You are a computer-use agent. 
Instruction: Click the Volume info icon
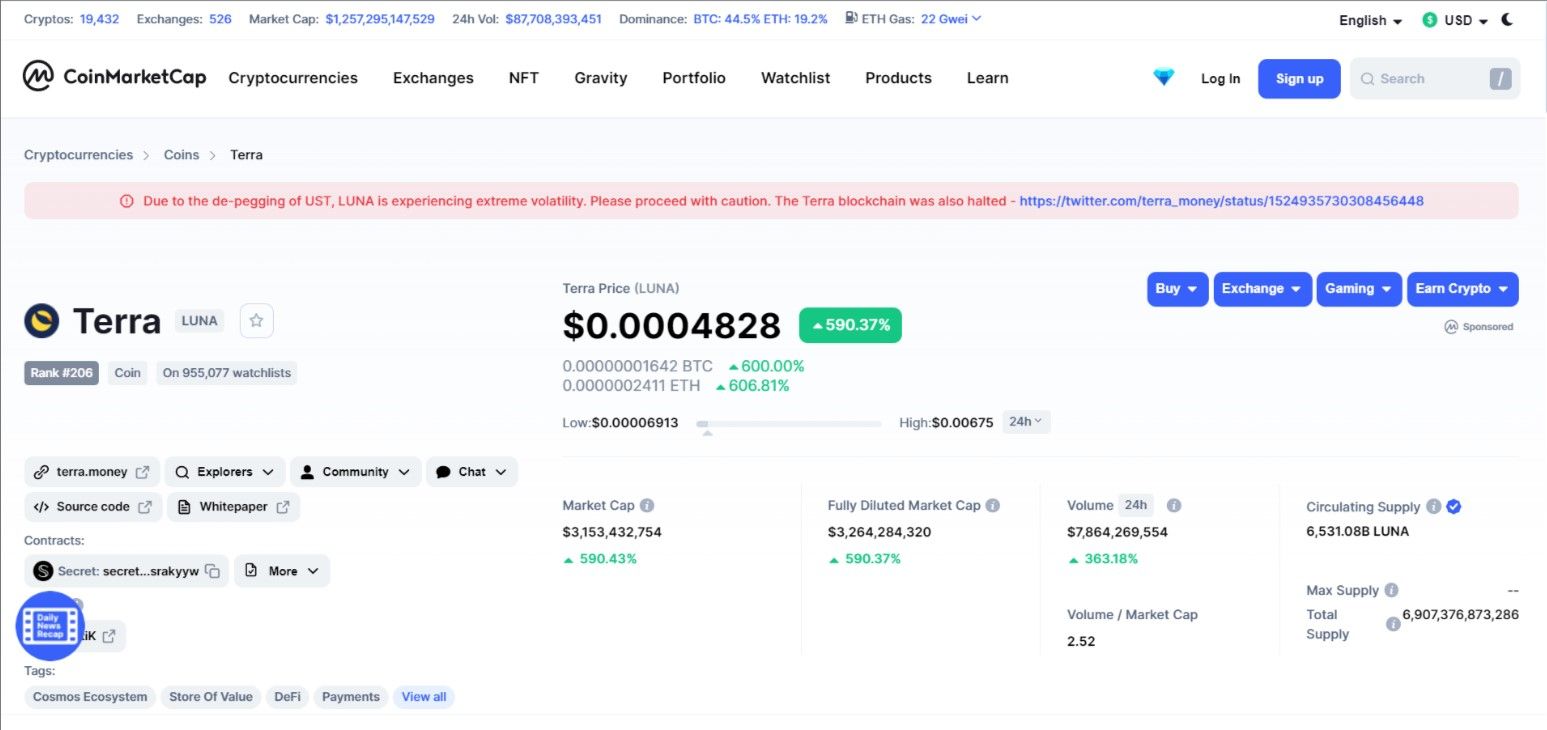click(x=1174, y=506)
